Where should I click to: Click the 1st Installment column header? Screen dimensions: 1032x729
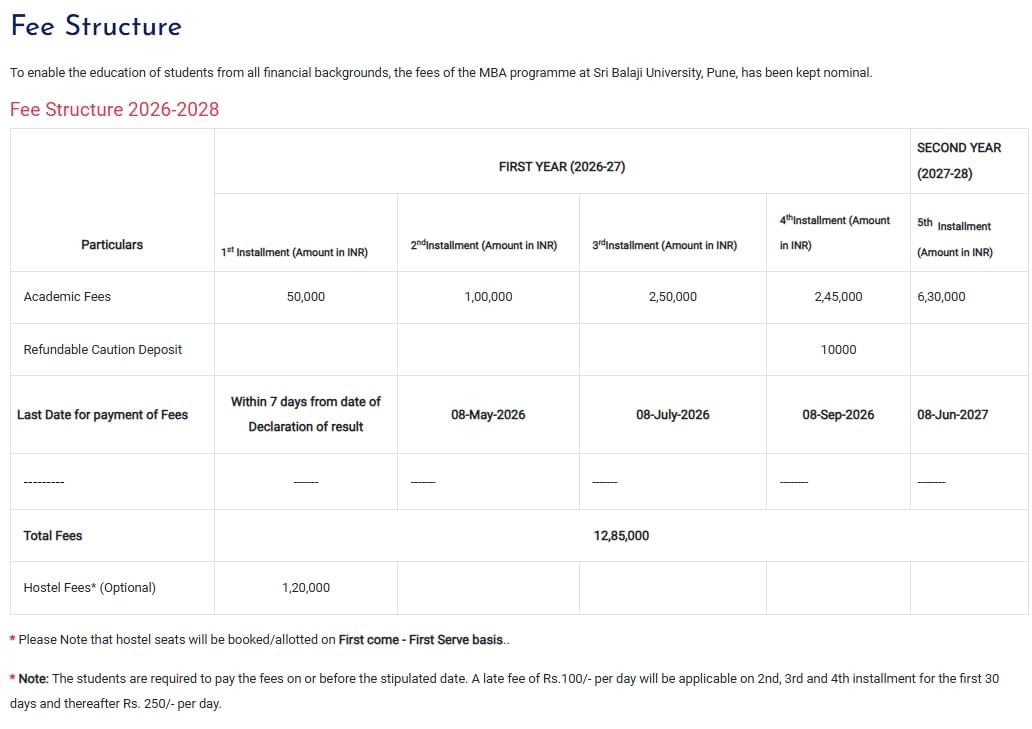coord(294,253)
